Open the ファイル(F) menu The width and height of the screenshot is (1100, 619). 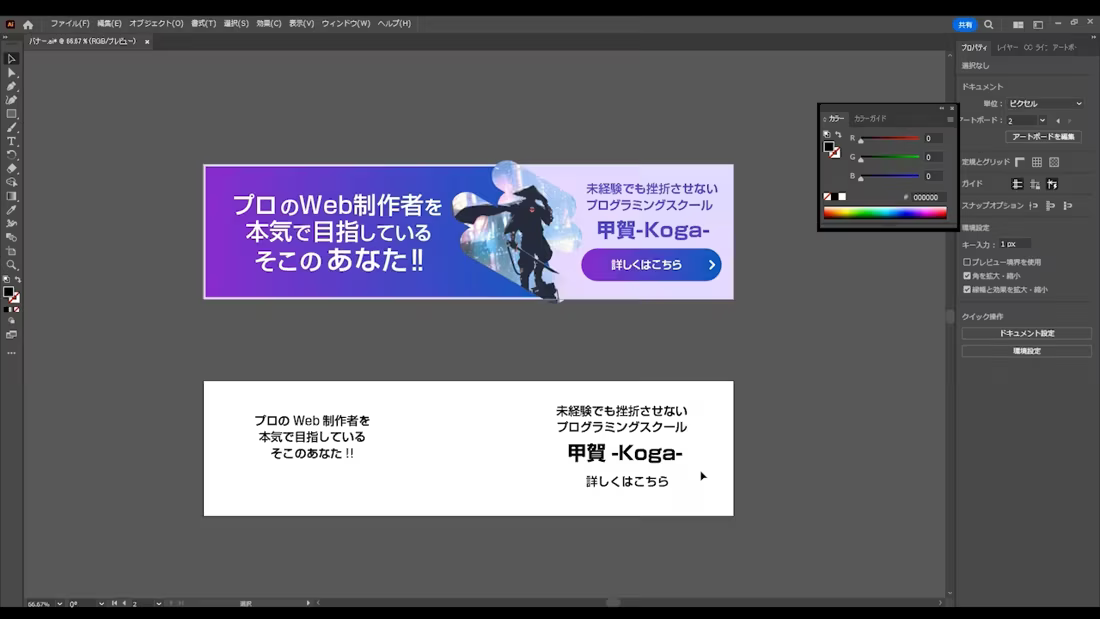tap(69, 24)
